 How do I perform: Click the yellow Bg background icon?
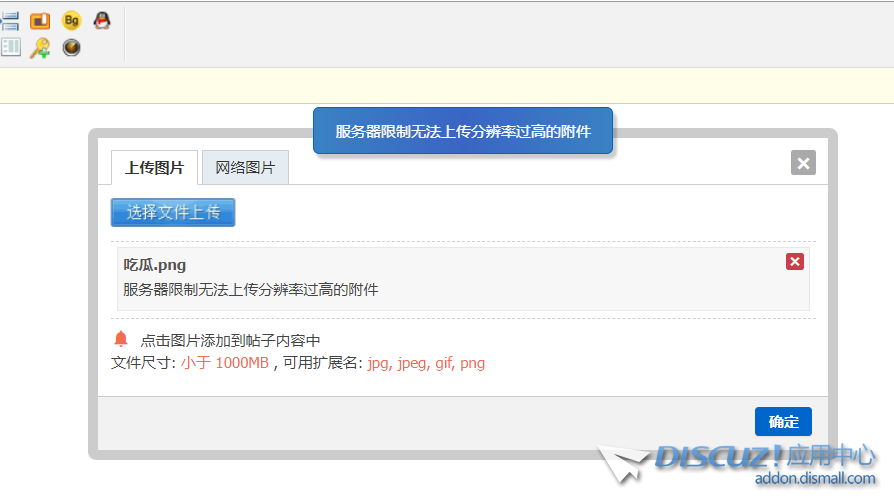point(71,21)
